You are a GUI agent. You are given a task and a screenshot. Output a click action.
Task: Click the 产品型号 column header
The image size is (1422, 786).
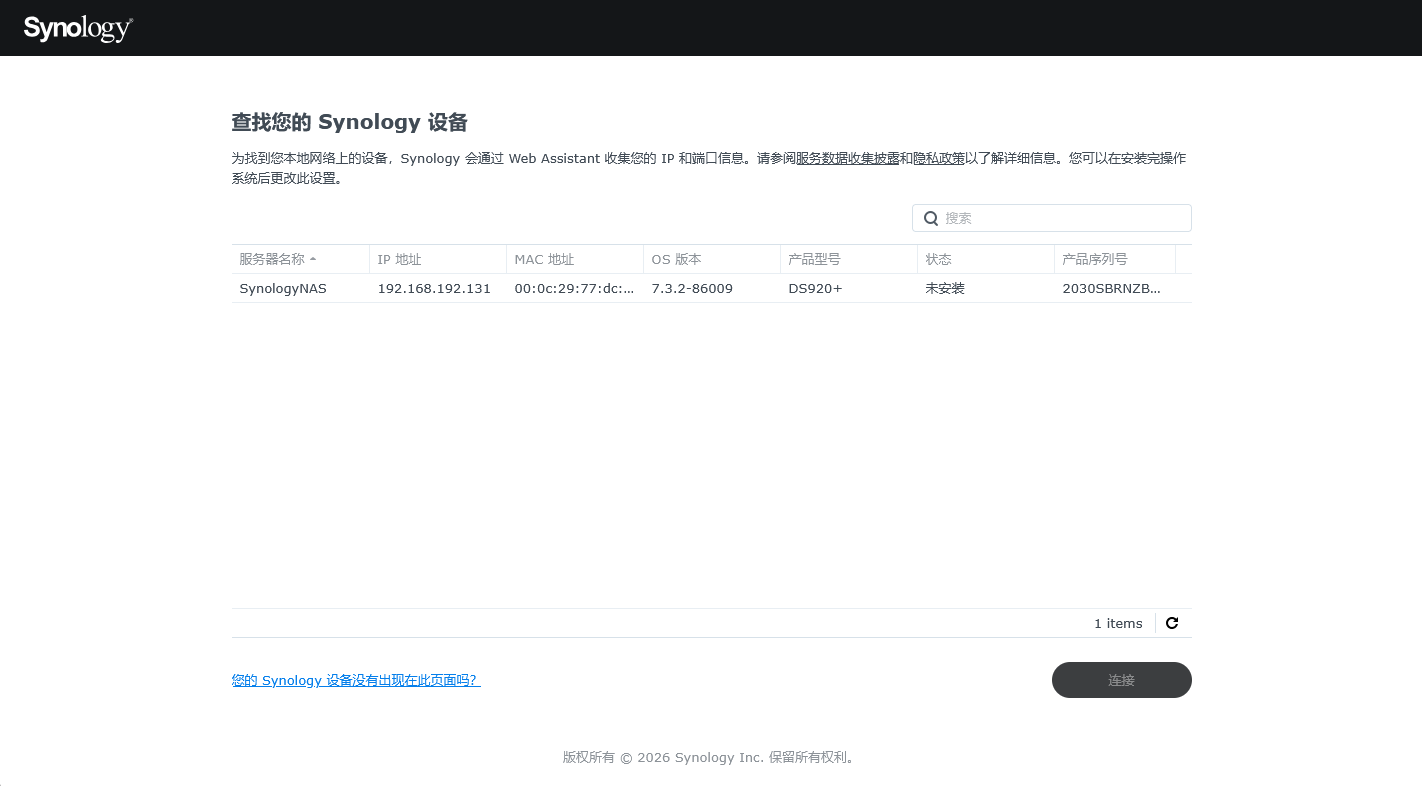(849, 259)
